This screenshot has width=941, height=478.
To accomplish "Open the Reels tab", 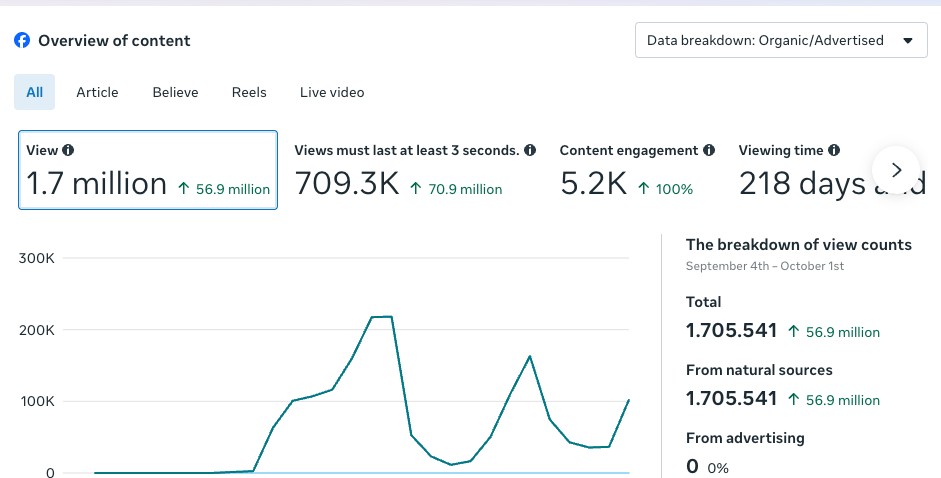I will [x=249, y=92].
